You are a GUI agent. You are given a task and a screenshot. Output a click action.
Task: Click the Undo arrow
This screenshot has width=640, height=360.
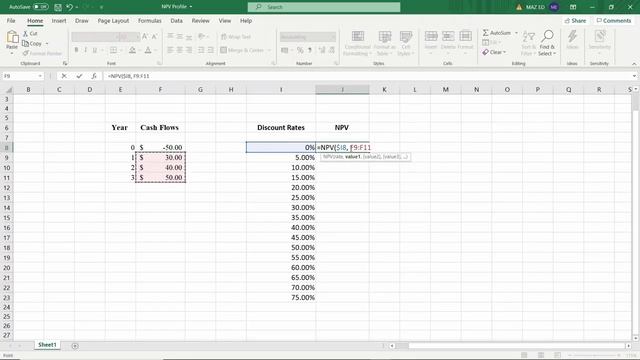pos(69,7)
